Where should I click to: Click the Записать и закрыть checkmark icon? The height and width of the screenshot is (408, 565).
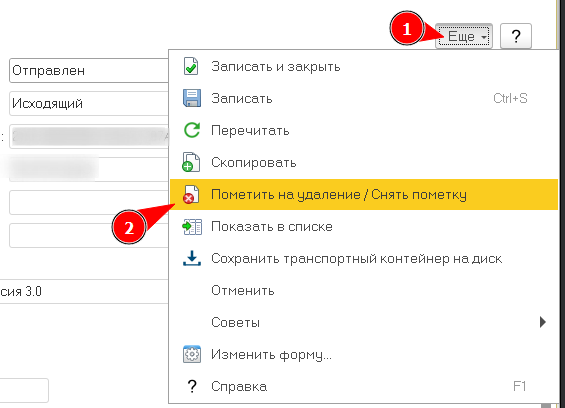pos(191,66)
